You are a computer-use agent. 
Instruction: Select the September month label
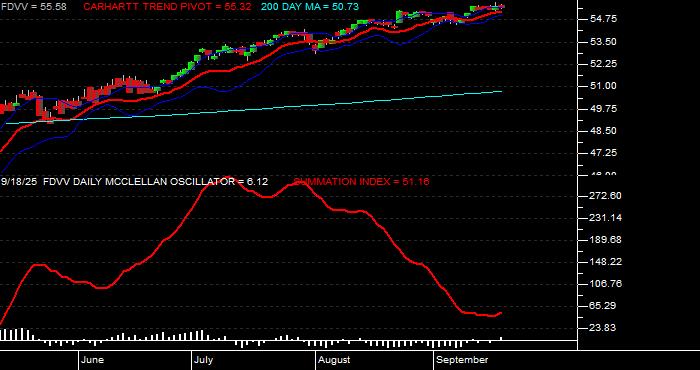click(x=462, y=360)
